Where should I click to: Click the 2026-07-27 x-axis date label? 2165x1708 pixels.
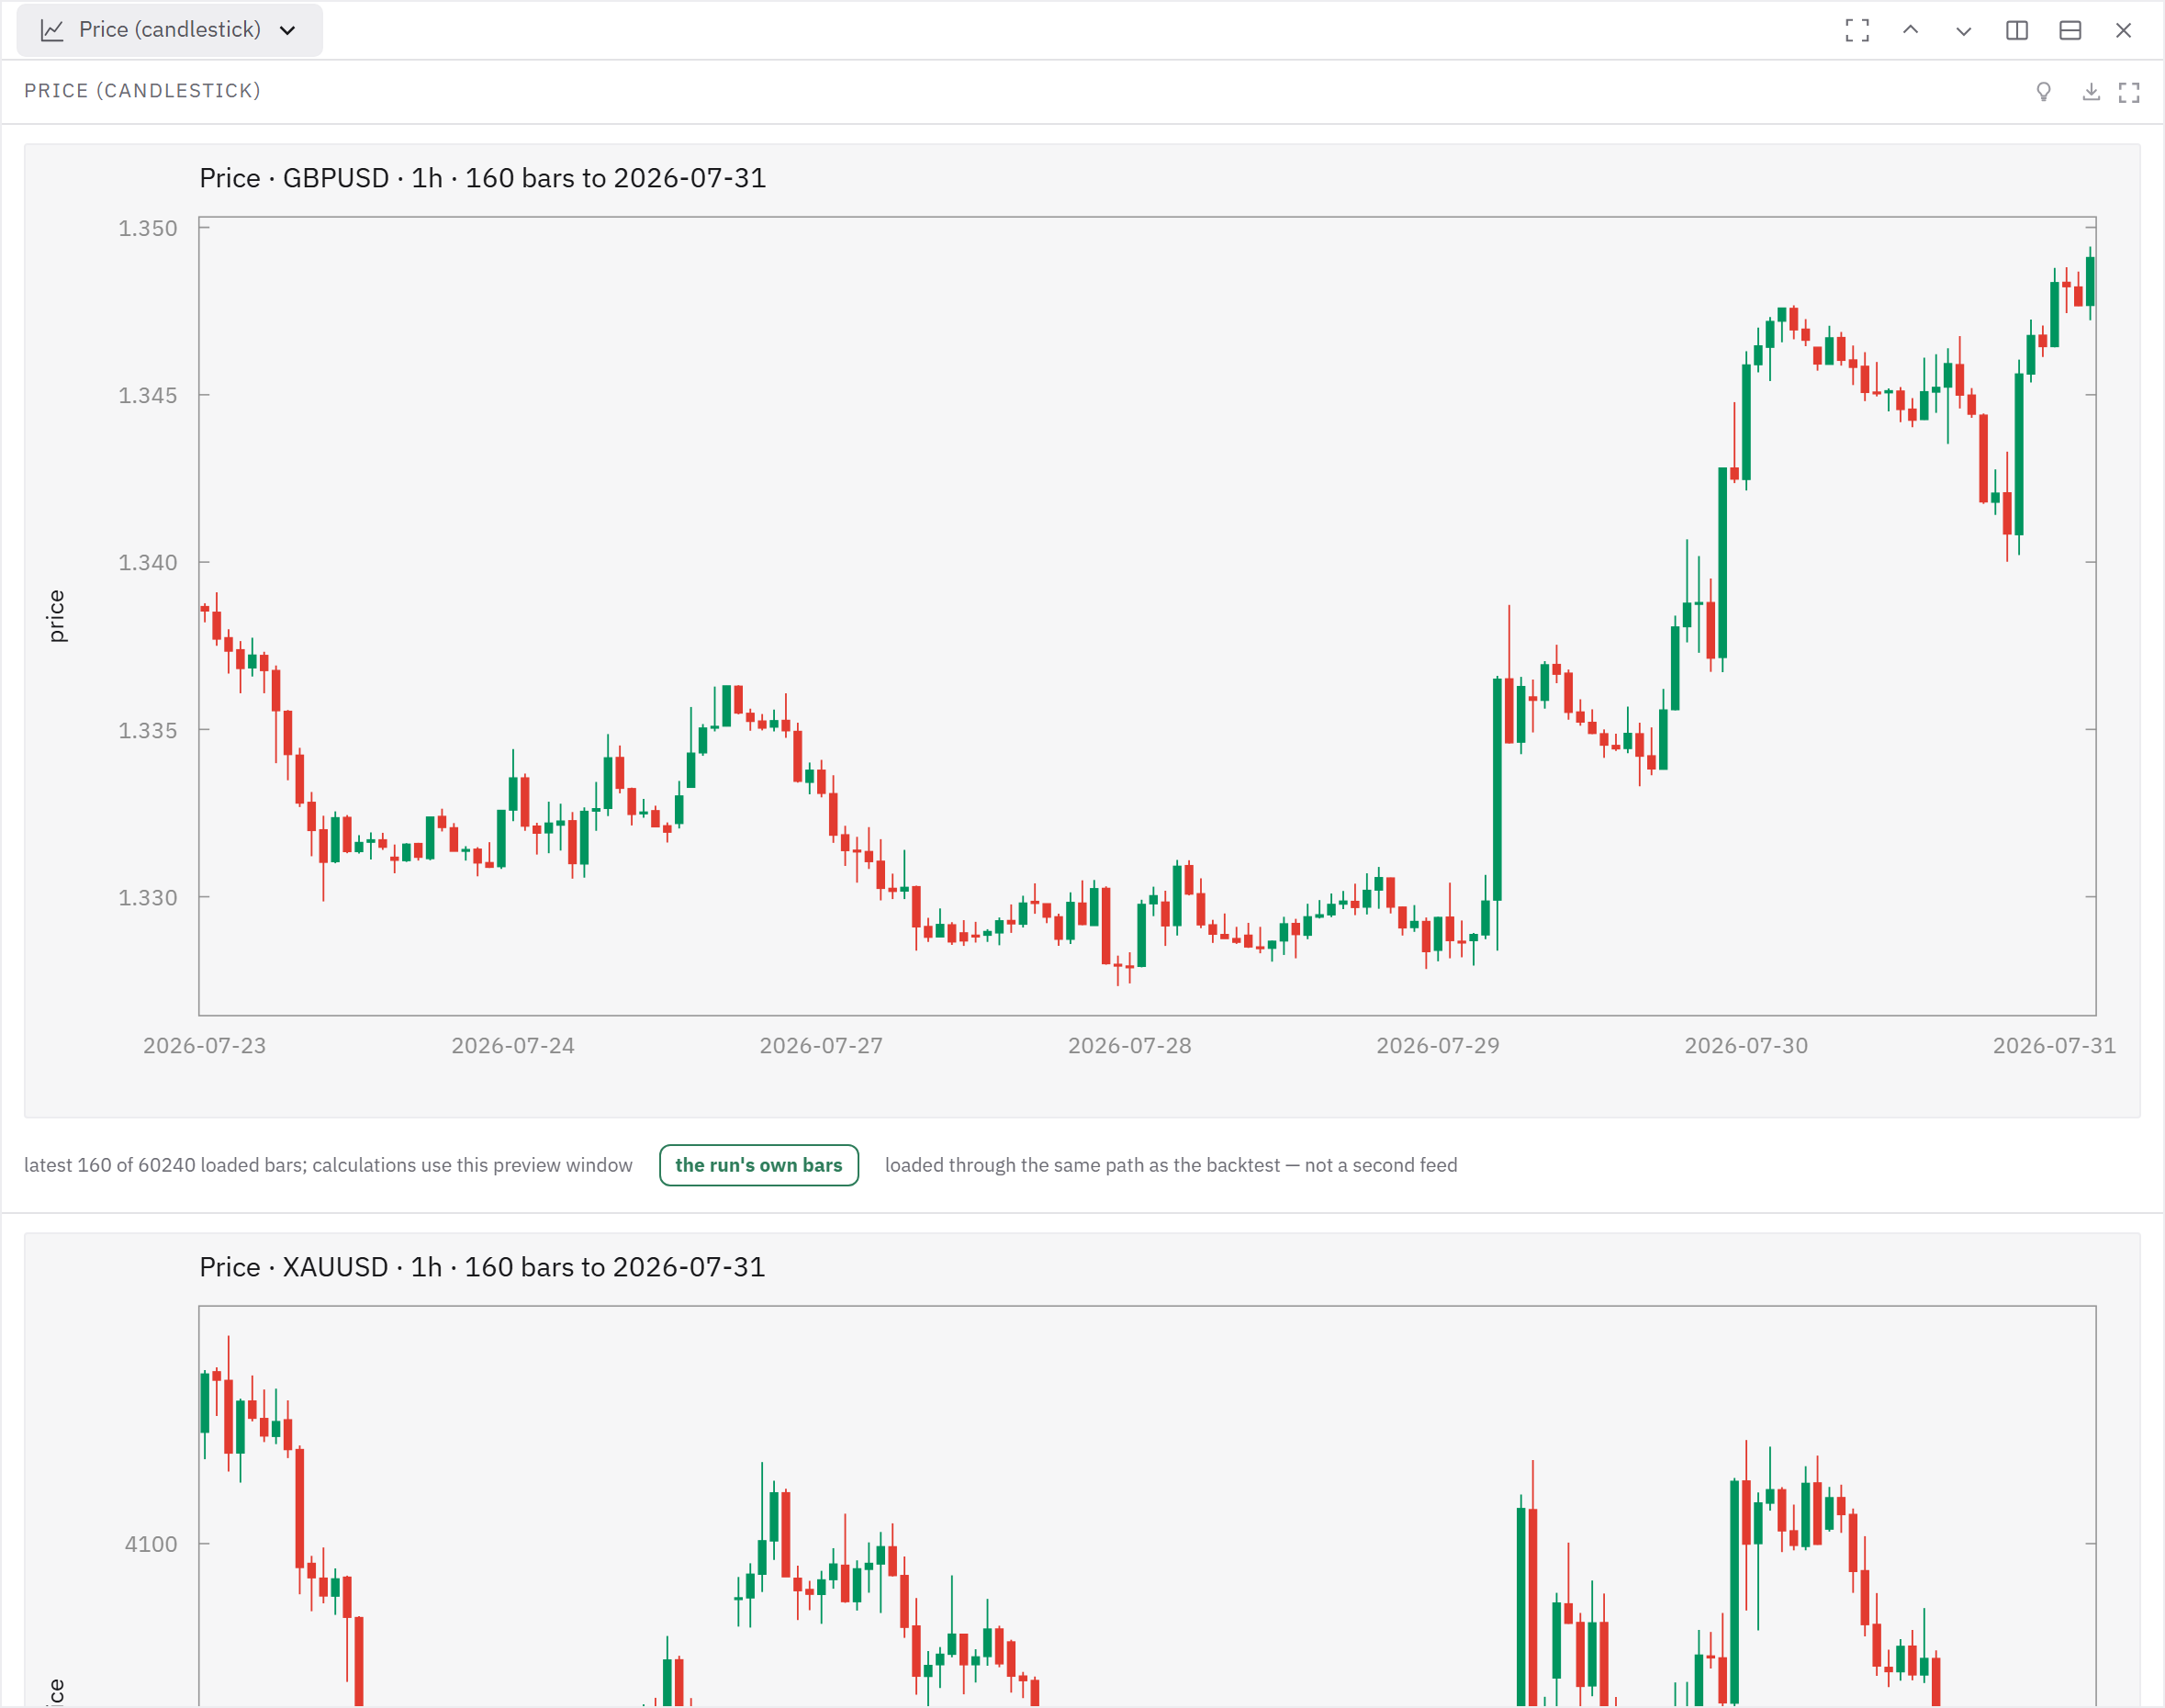tap(821, 1046)
